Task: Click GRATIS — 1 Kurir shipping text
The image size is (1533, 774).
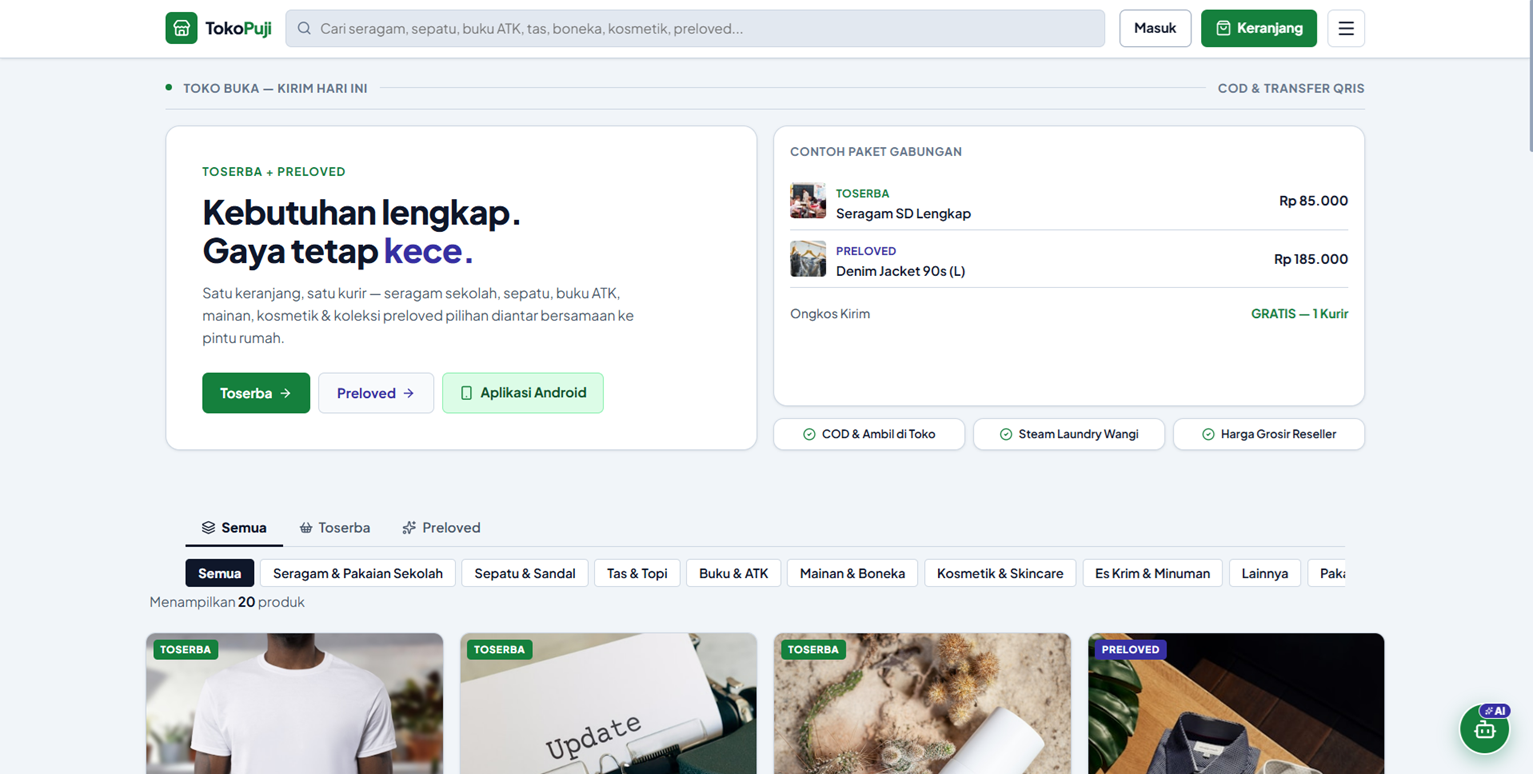Action: coord(1299,314)
